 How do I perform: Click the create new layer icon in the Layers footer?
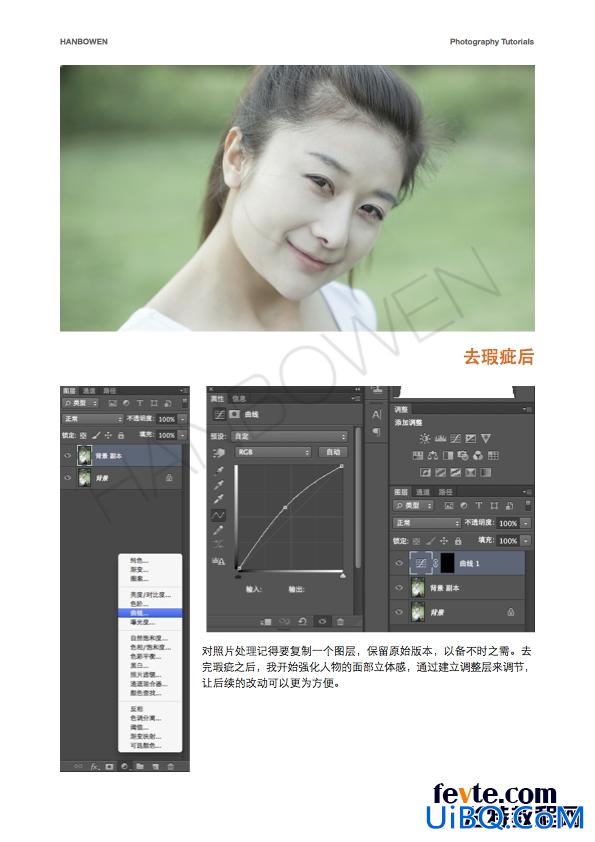pyautogui.click(x=155, y=767)
